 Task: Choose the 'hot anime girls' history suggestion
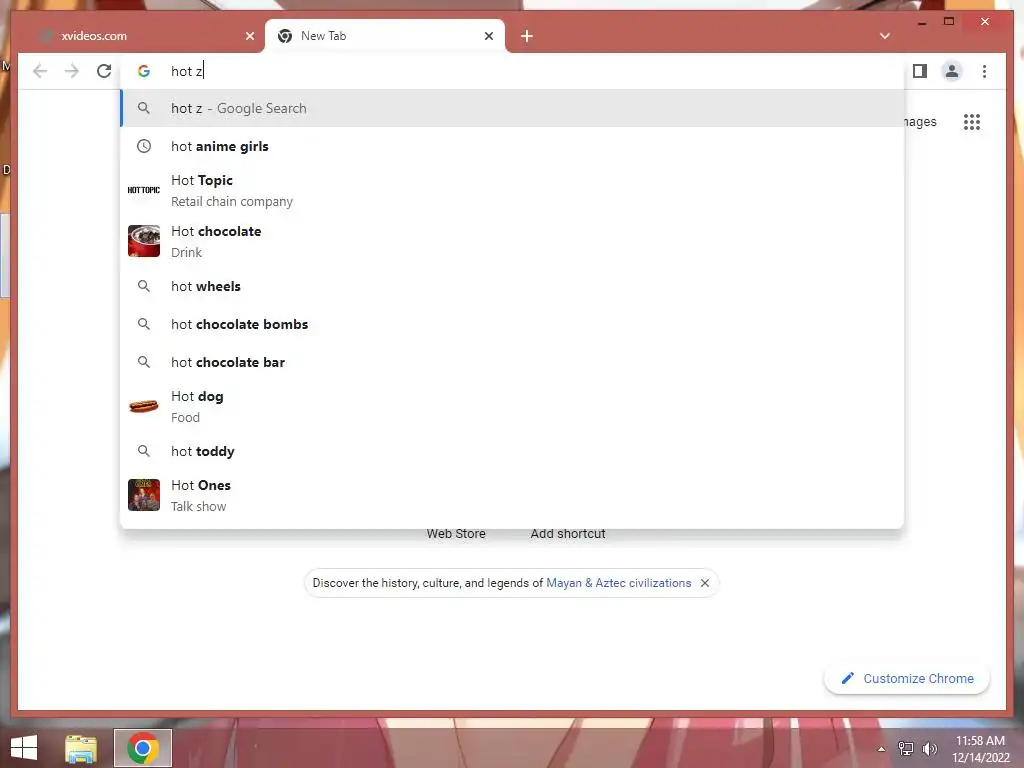tap(512, 146)
